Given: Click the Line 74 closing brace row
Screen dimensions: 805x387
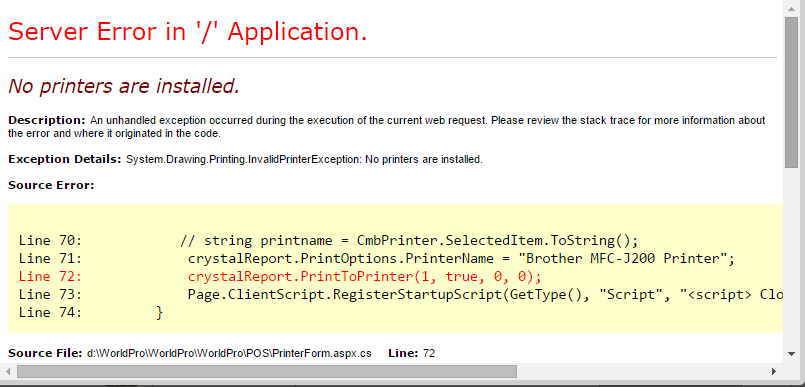Looking at the screenshot, I should click(x=91, y=313).
